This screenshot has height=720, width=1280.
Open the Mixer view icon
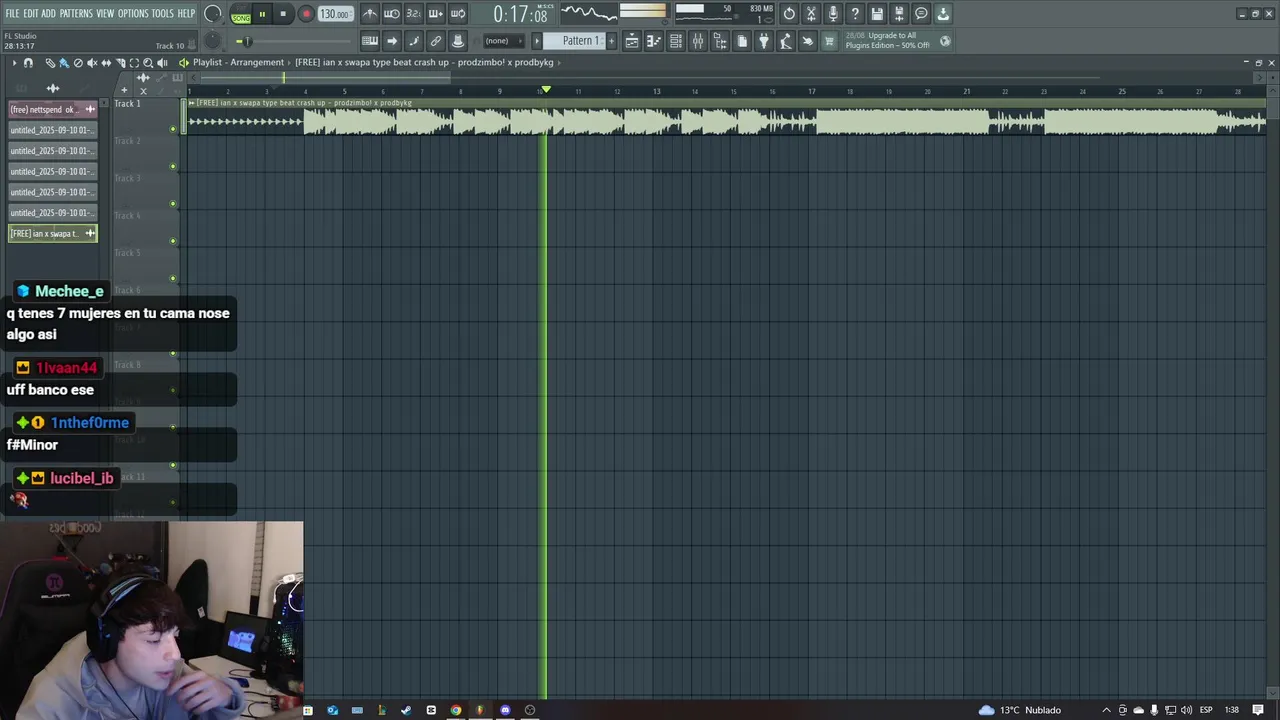698,41
